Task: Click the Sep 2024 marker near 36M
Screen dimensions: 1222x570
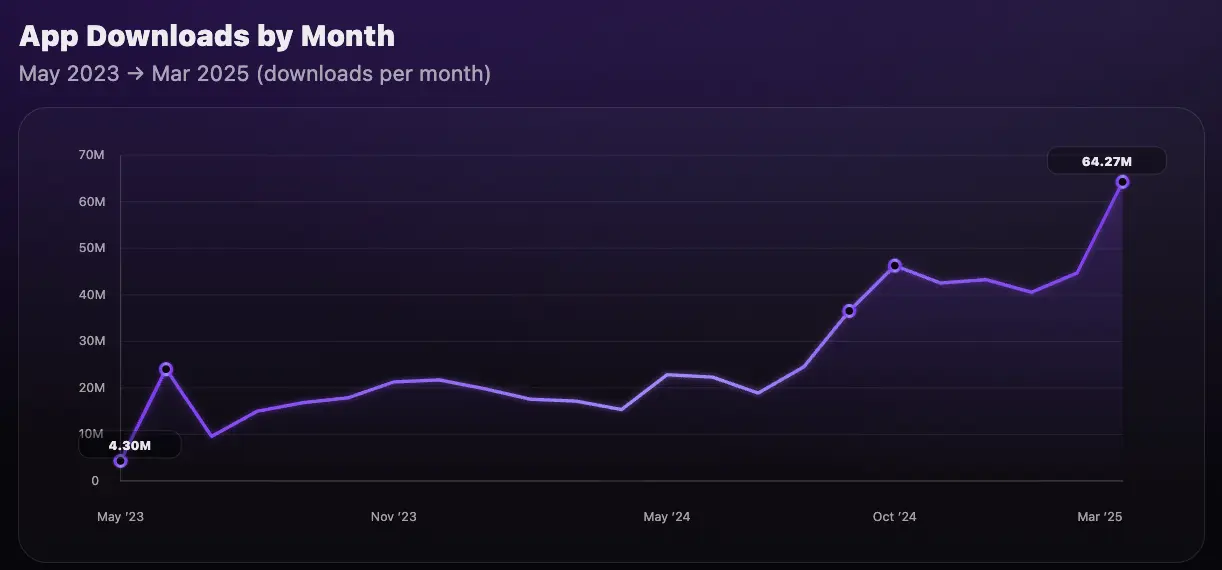Action: (x=849, y=311)
